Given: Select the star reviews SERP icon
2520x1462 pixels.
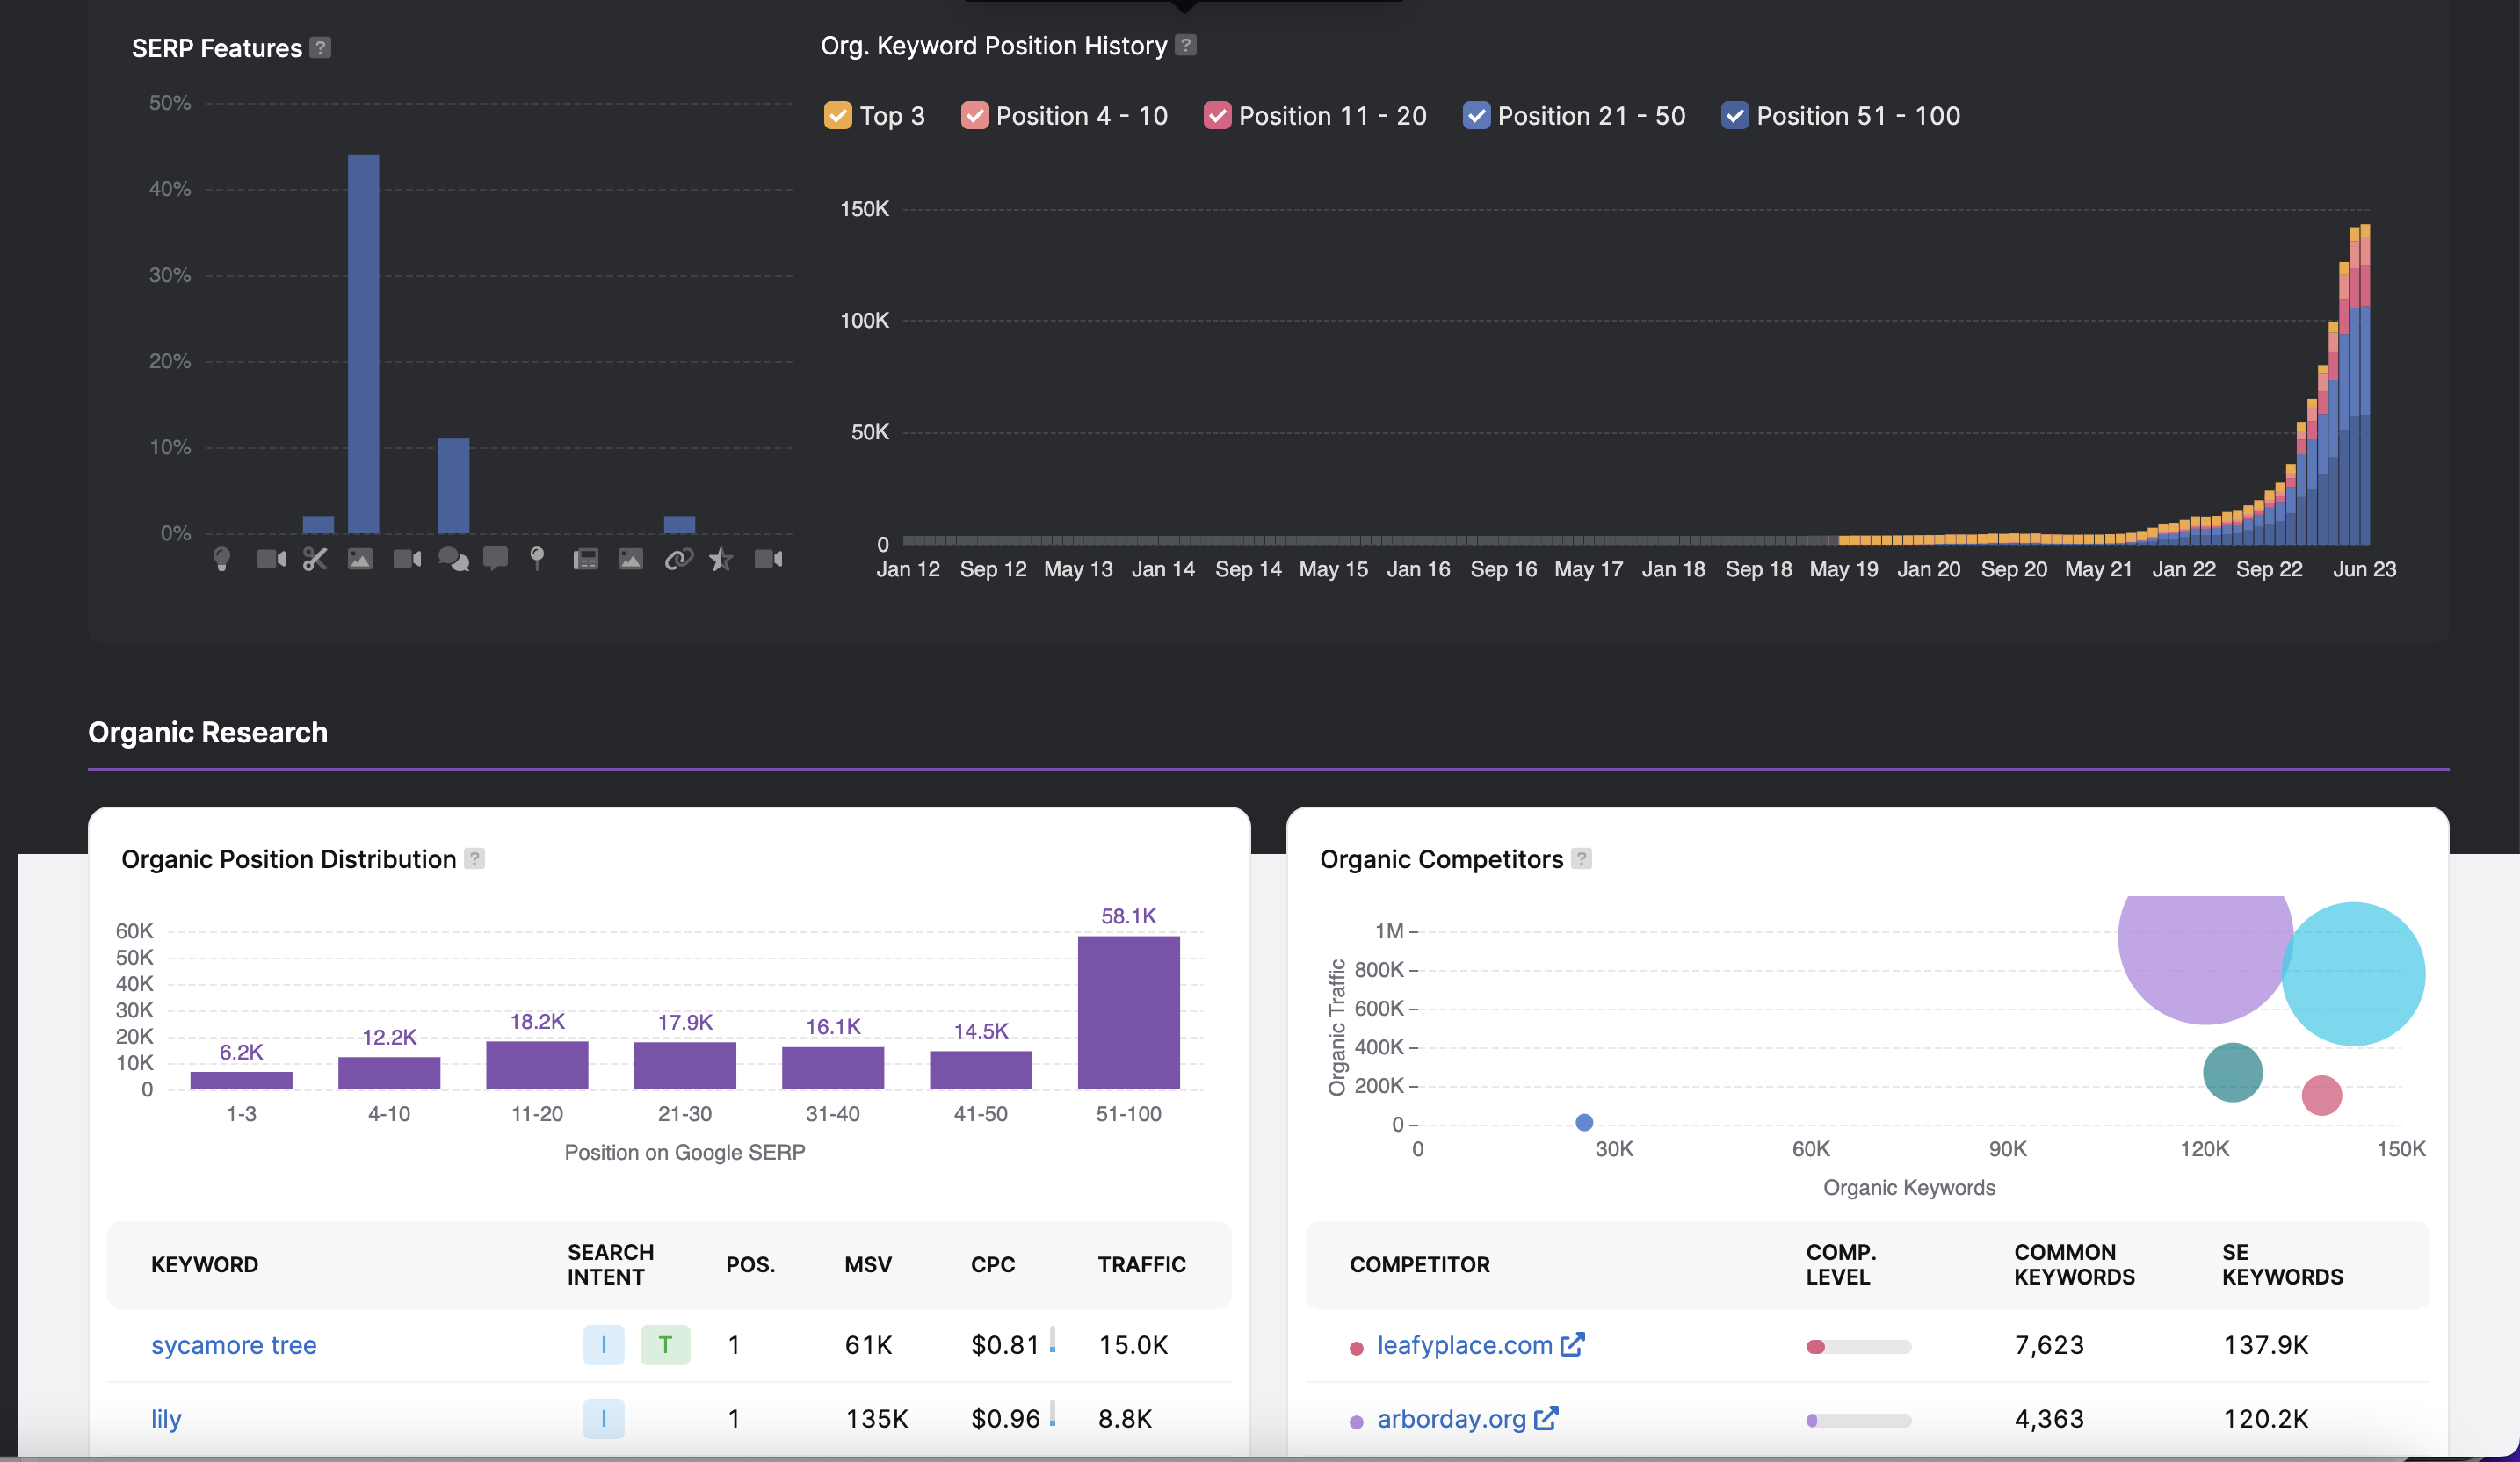Looking at the screenshot, I should pos(721,558).
